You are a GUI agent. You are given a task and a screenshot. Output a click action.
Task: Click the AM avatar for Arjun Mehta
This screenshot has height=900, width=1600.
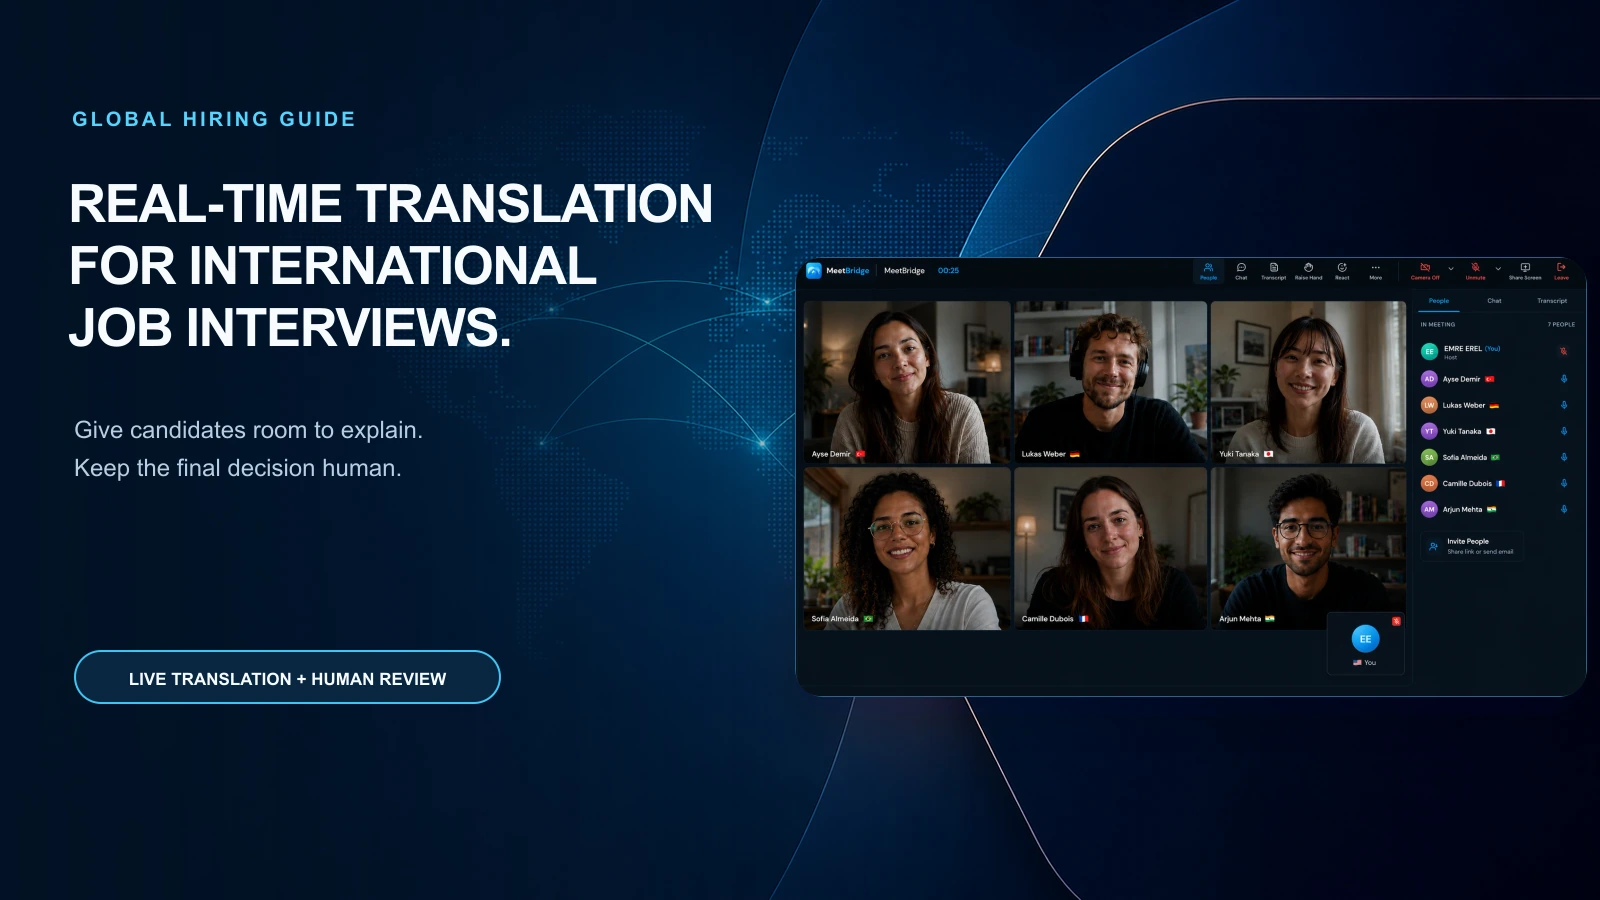pyautogui.click(x=1429, y=509)
